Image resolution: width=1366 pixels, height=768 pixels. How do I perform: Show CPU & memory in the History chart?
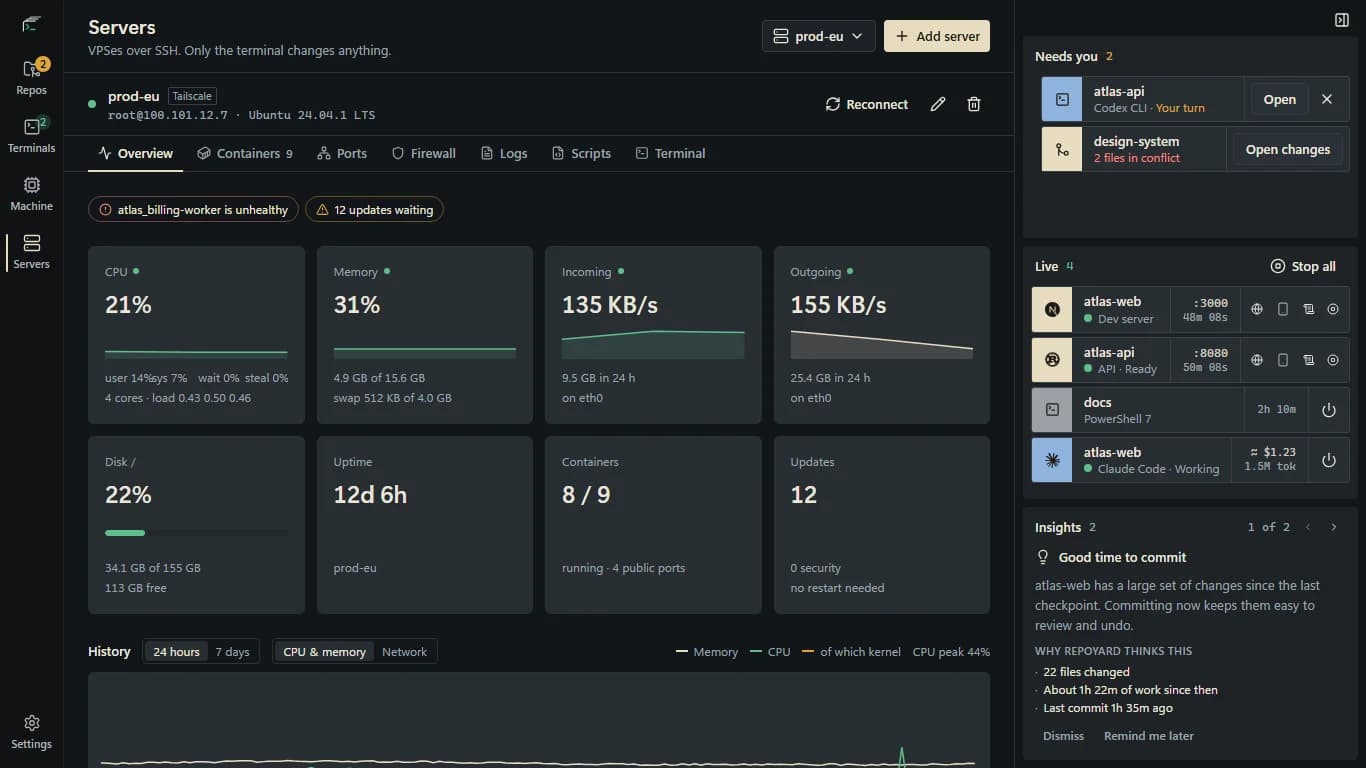coord(324,652)
